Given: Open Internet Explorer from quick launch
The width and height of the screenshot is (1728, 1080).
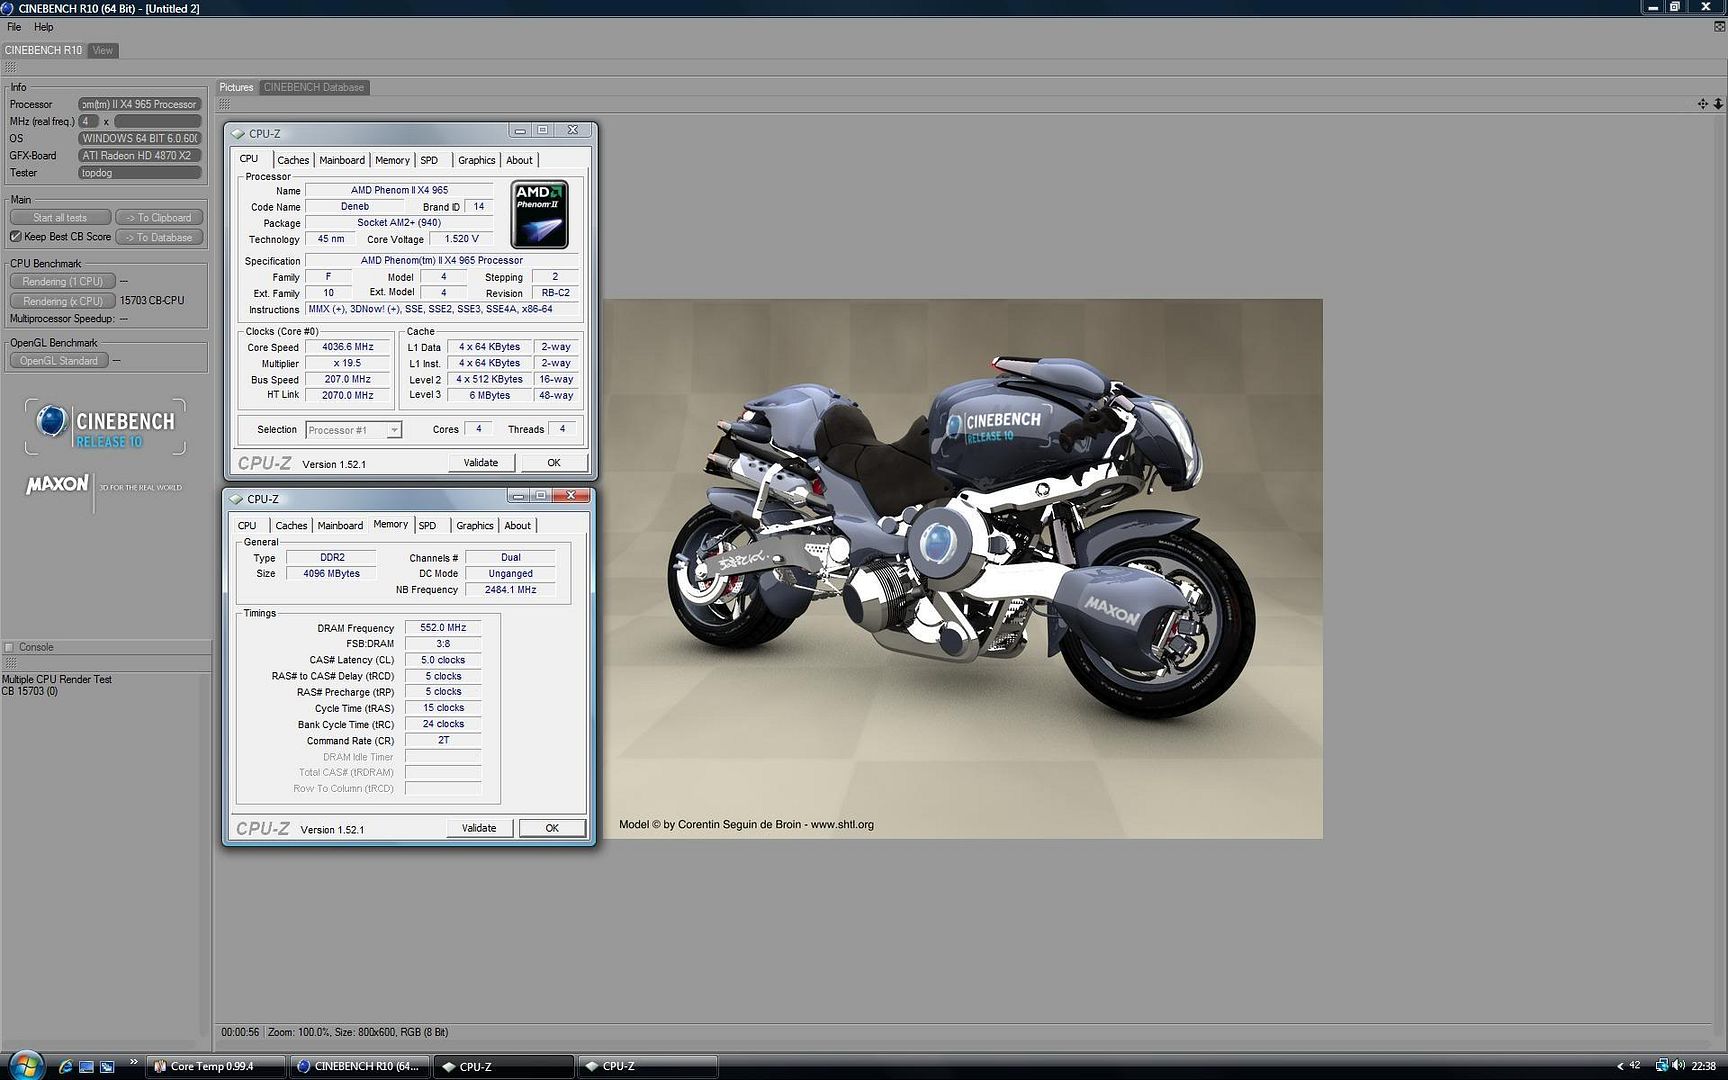Looking at the screenshot, I should click(66, 1067).
